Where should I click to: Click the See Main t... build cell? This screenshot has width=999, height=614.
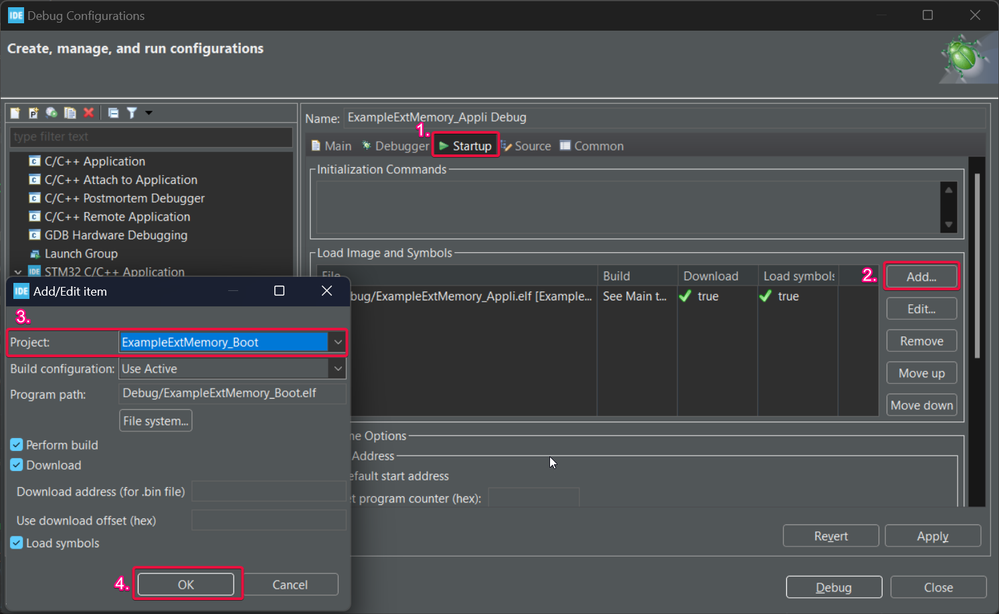click(x=636, y=296)
